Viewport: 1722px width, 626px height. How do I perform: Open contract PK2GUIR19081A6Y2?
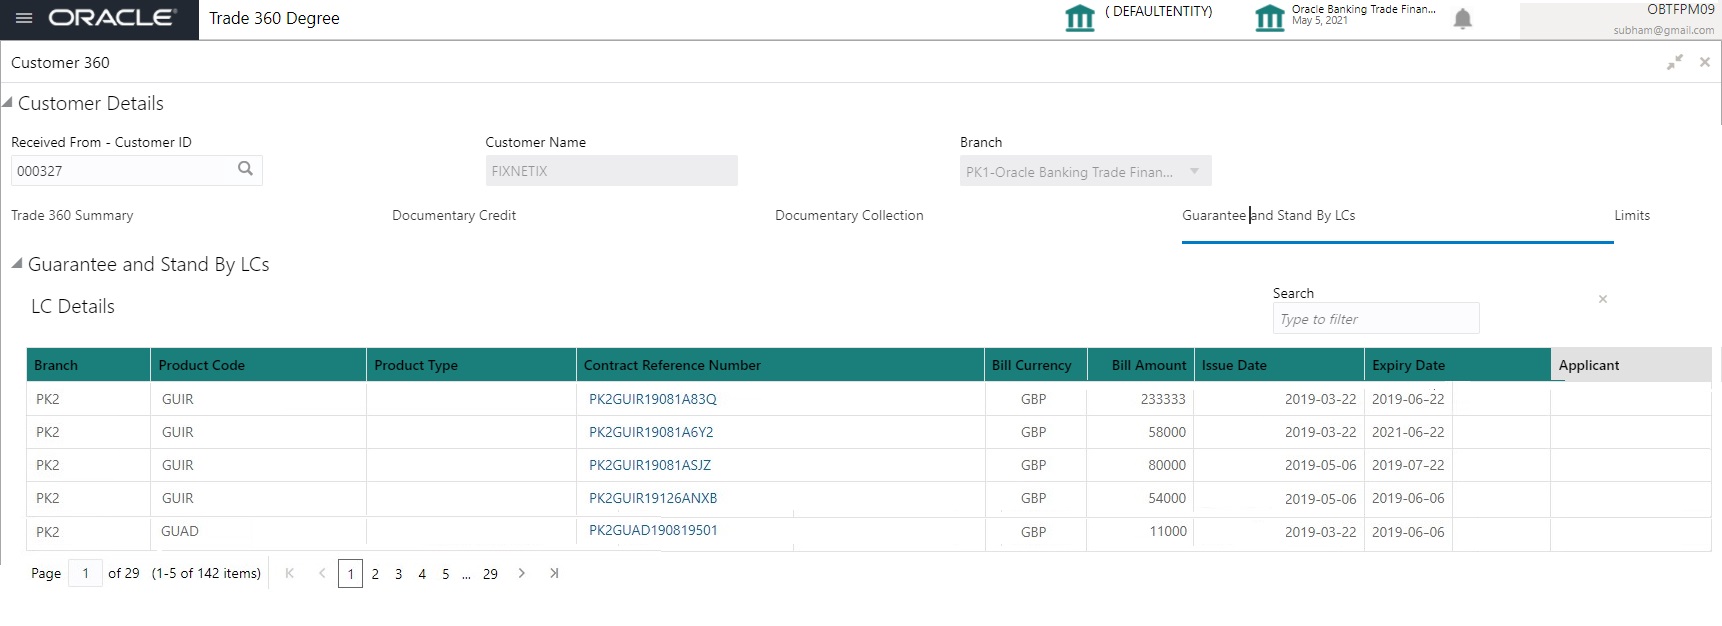tap(651, 432)
